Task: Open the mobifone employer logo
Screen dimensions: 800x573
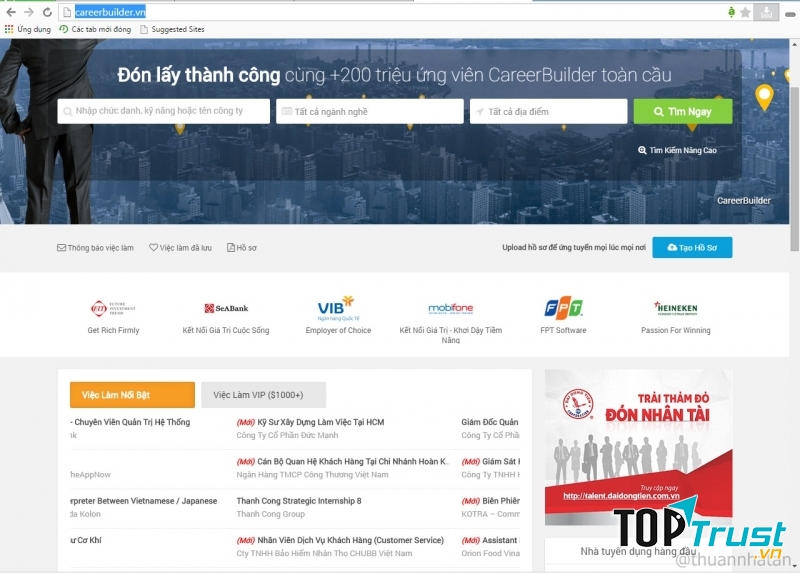Action: pos(451,308)
